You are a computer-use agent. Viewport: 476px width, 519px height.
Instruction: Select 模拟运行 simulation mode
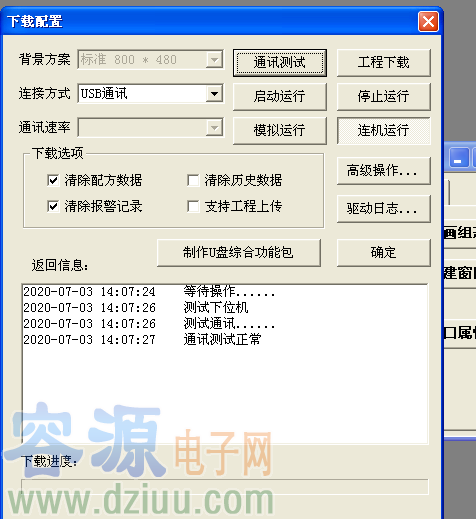click(280, 130)
